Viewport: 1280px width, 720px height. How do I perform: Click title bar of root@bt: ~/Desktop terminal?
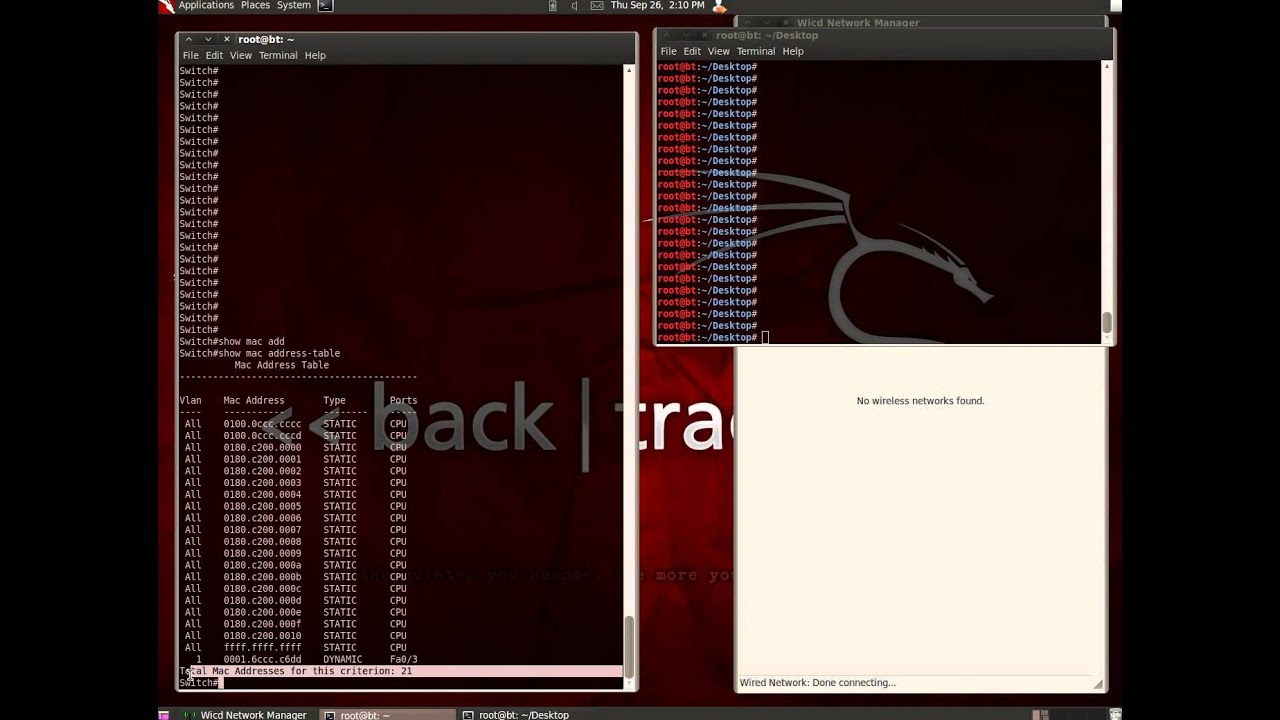click(884, 36)
